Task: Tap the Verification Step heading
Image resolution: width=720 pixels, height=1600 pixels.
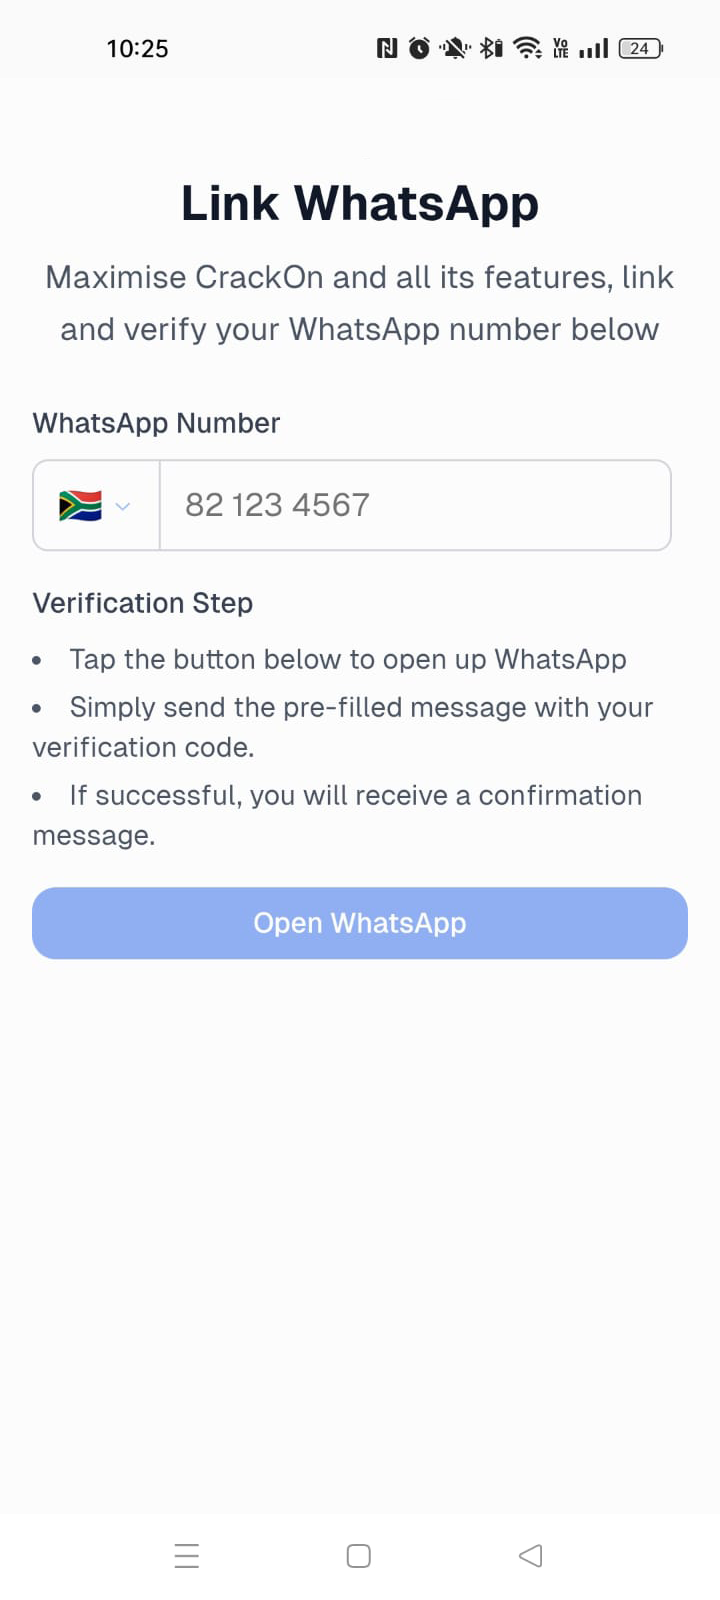Action: (143, 603)
